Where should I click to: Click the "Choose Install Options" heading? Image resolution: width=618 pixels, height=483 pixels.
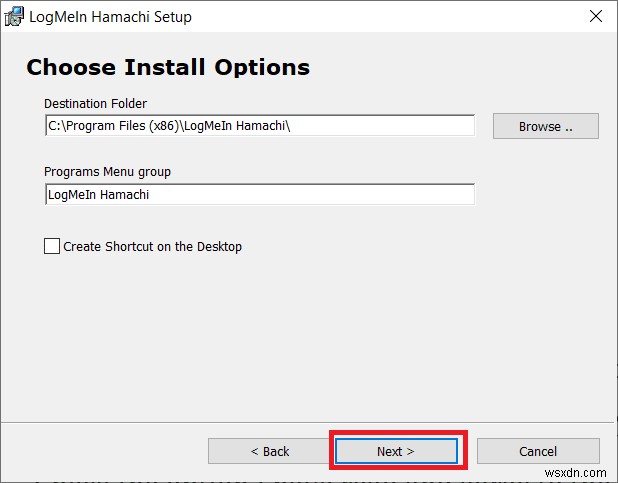coord(168,67)
